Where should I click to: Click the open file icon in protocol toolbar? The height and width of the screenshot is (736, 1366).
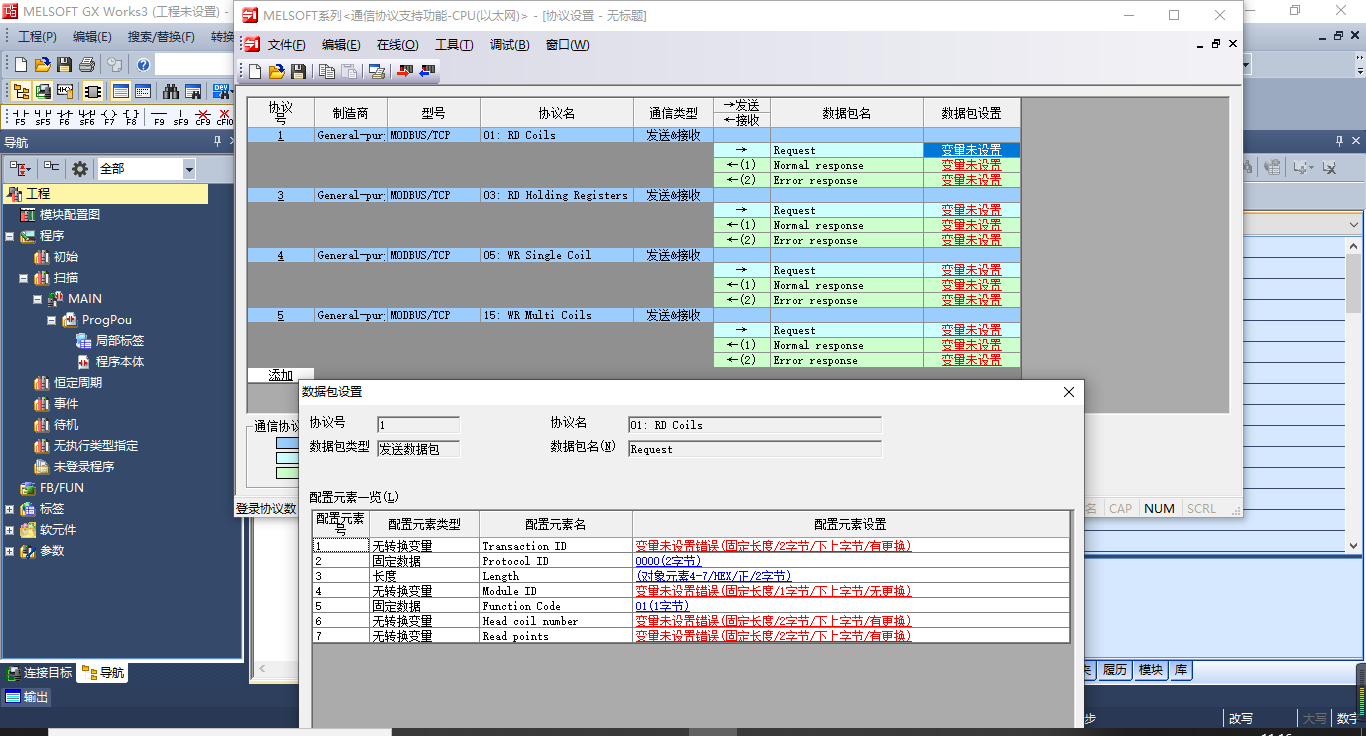276,71
